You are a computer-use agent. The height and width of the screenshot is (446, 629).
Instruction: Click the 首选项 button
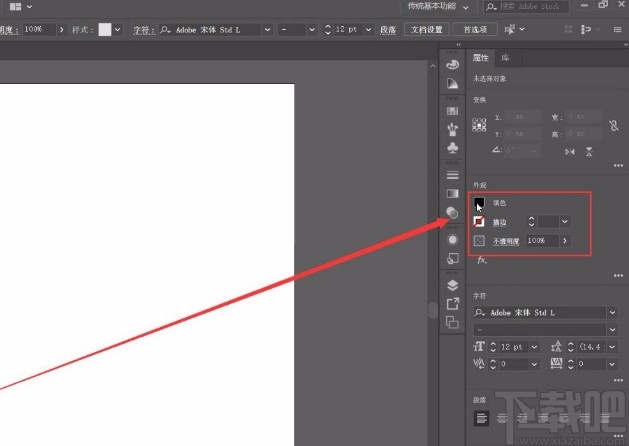pyautogui.click(x=475, y=30)
